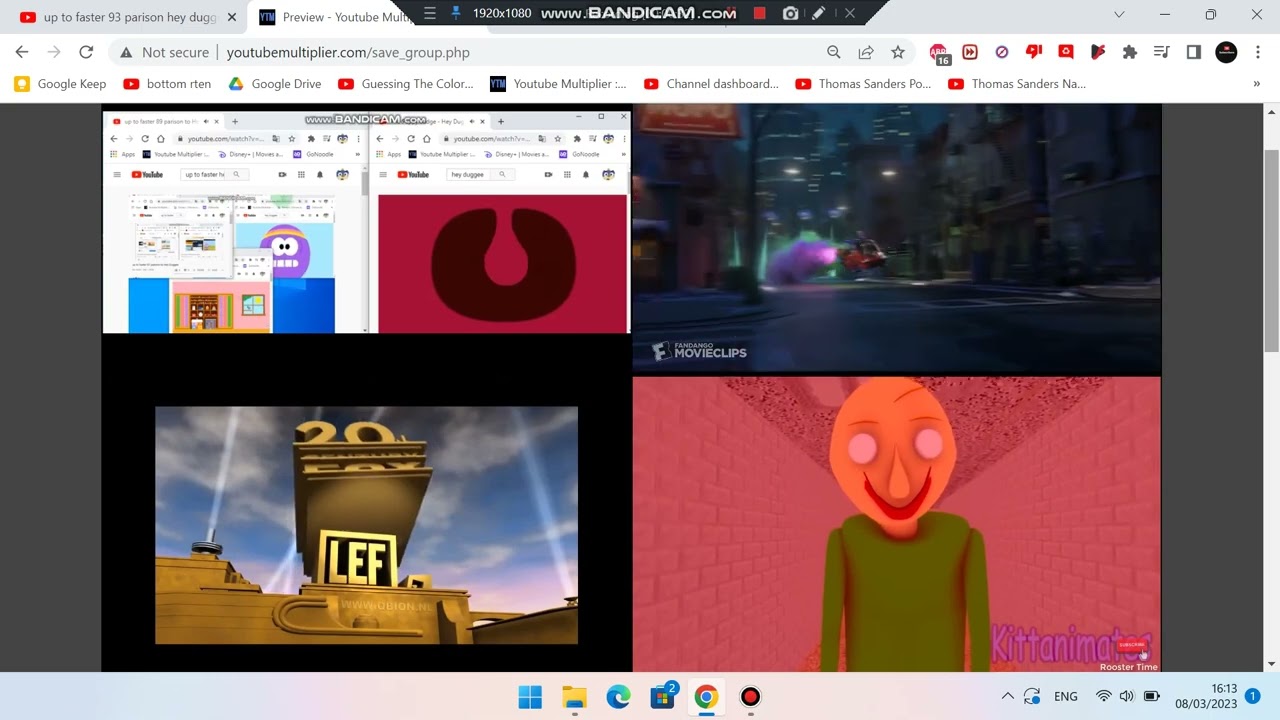Switch the ENG input language indicator

click(x=1066, y=696)
